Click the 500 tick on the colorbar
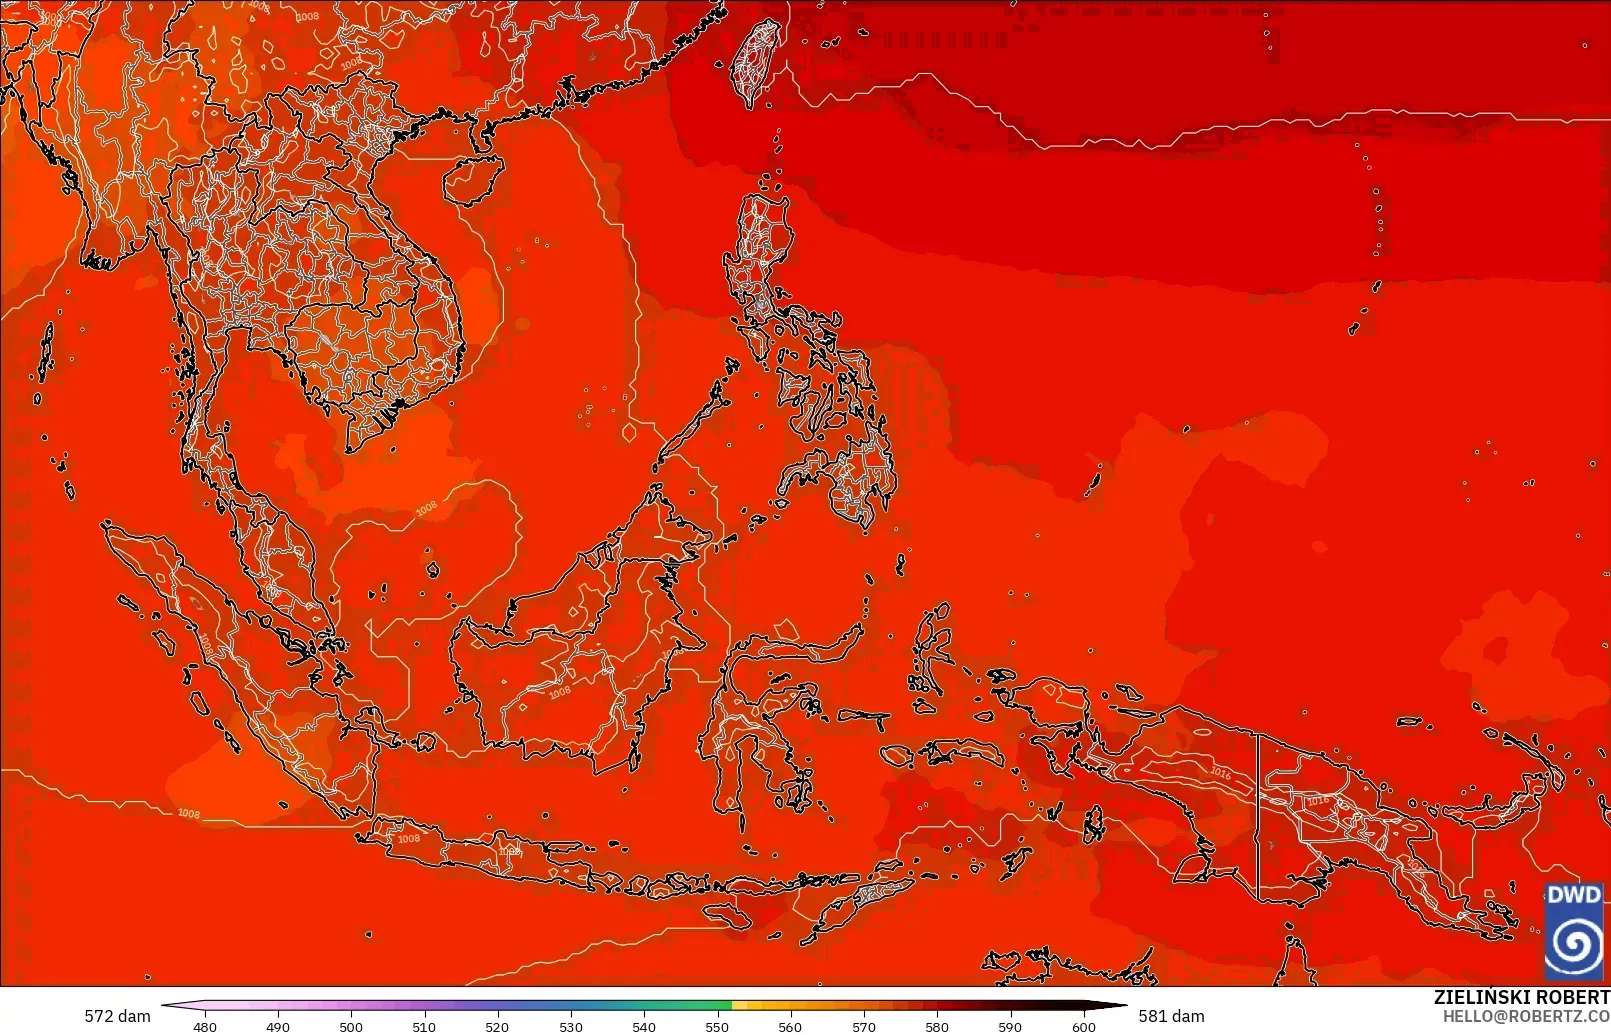 click(x=351, y=1027)
